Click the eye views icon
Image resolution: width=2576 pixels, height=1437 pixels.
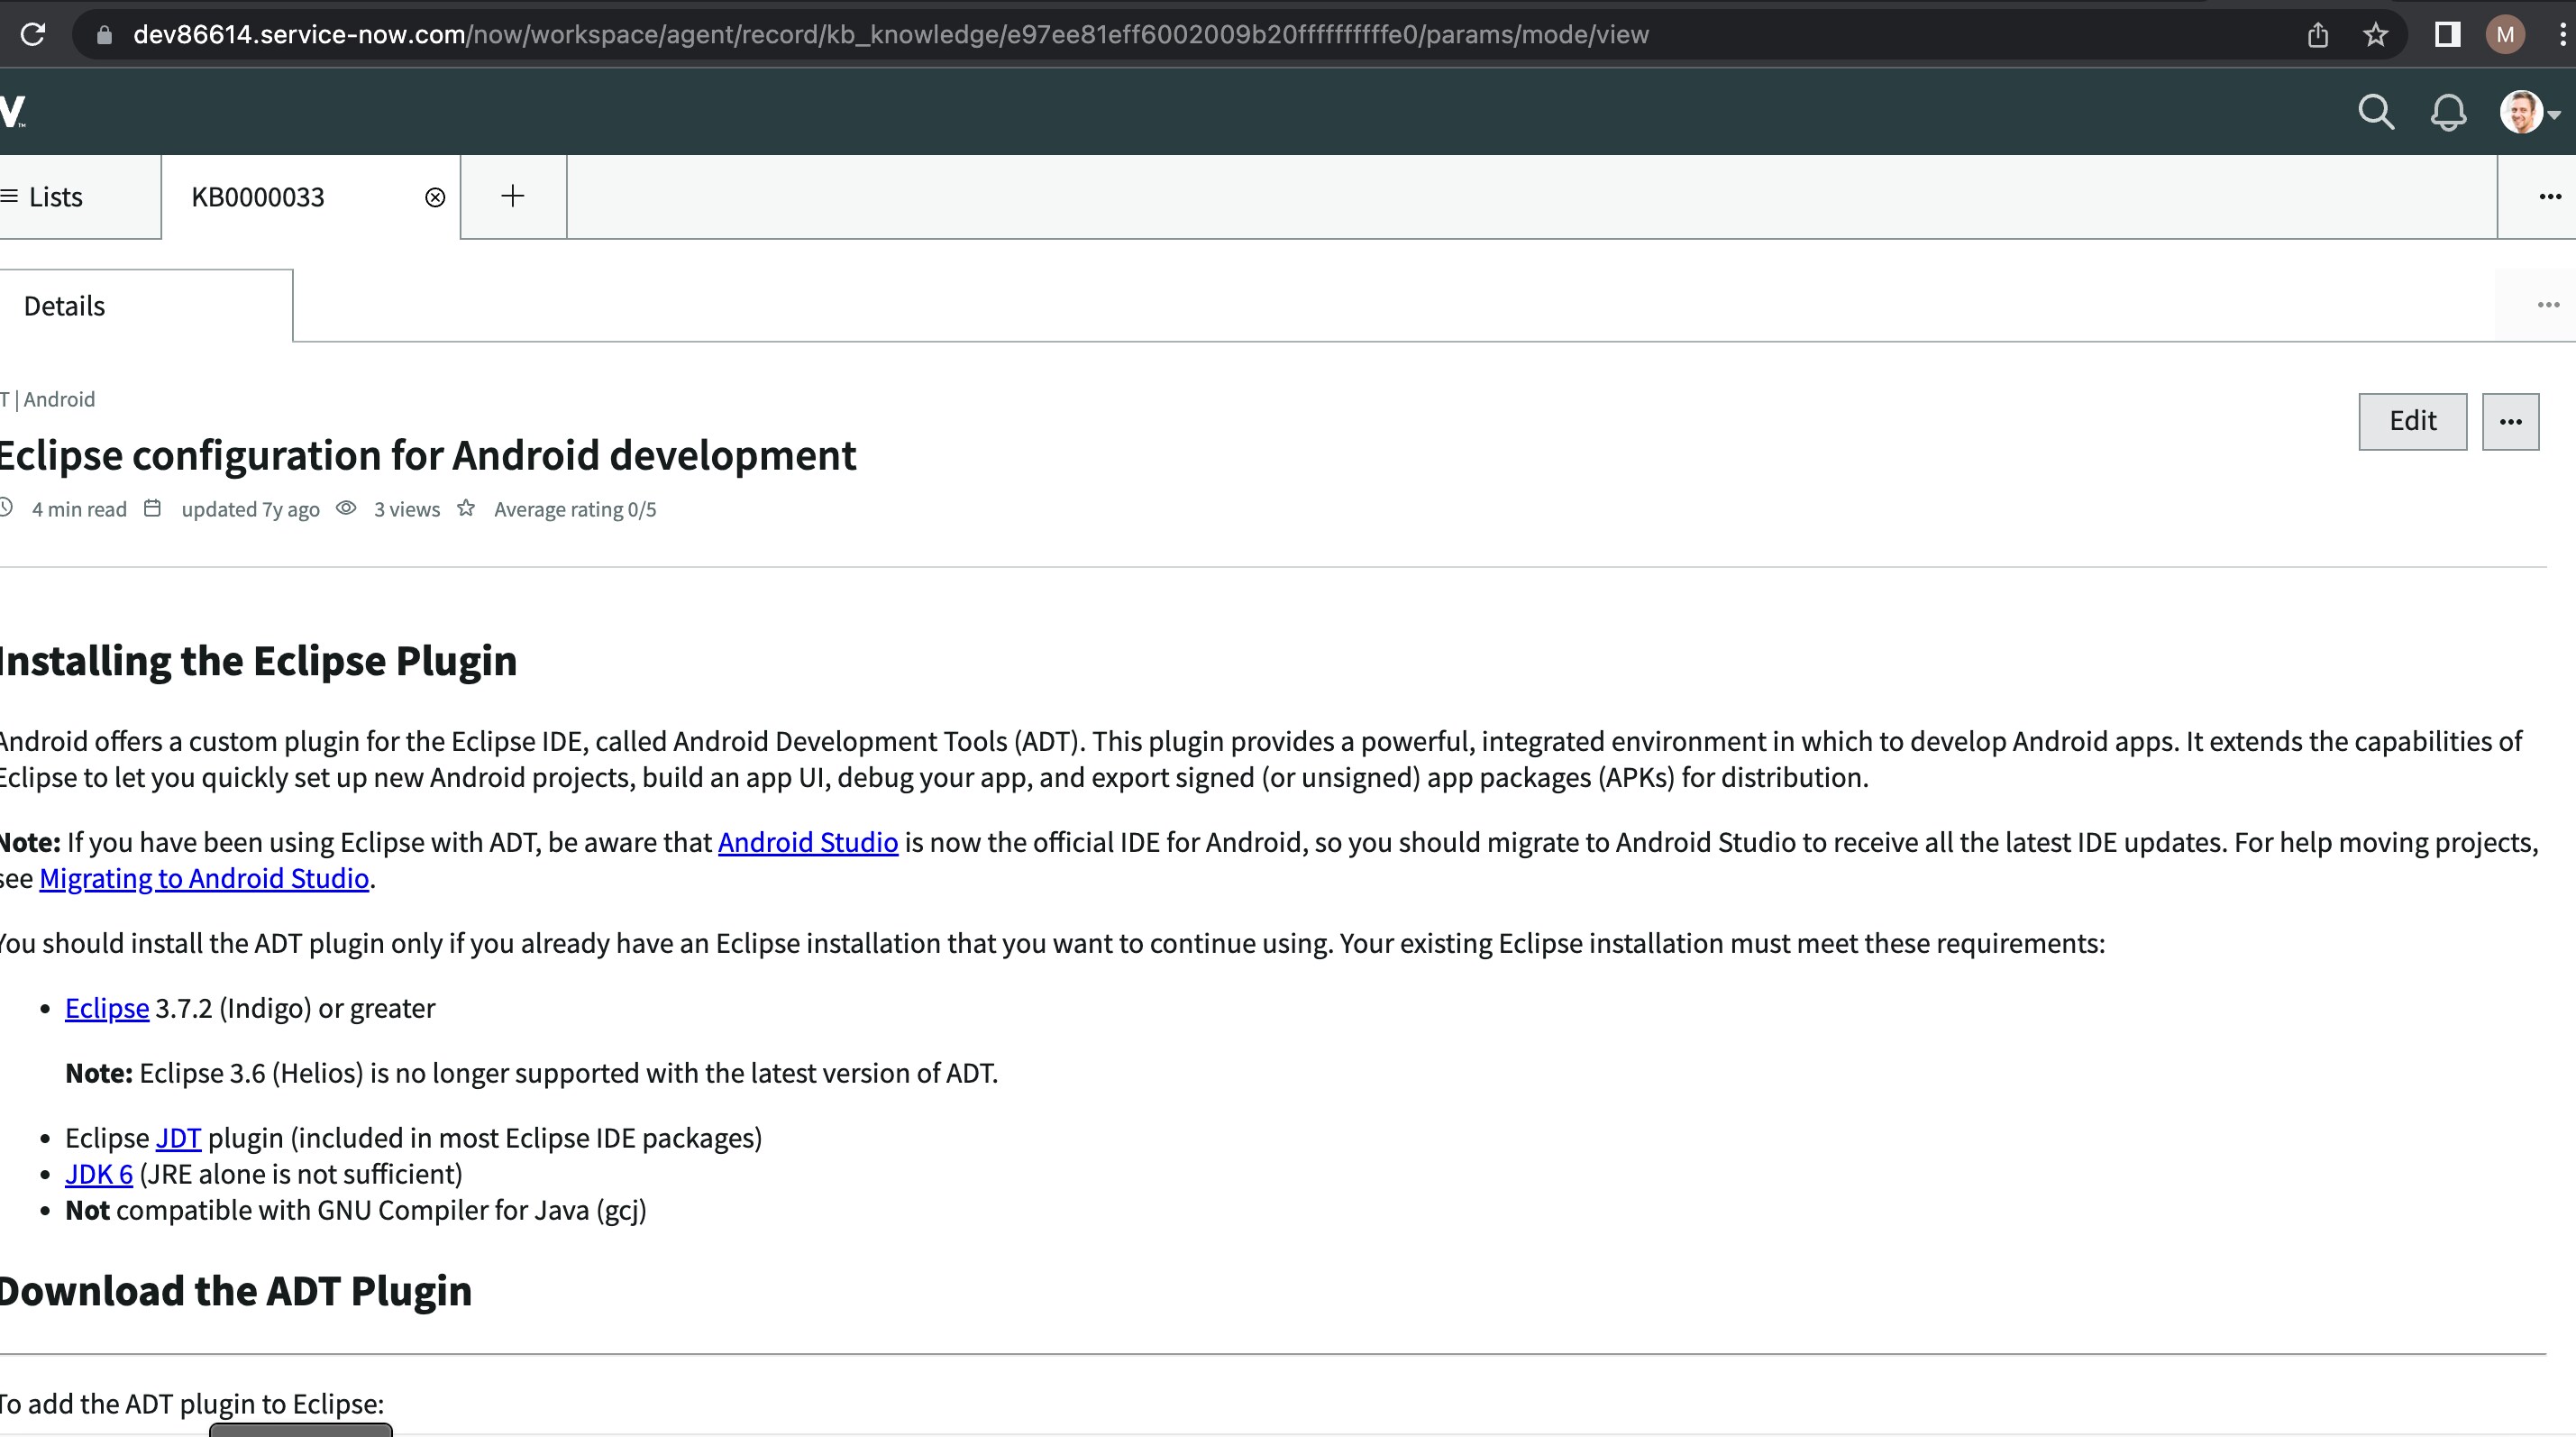pos(346,508)
